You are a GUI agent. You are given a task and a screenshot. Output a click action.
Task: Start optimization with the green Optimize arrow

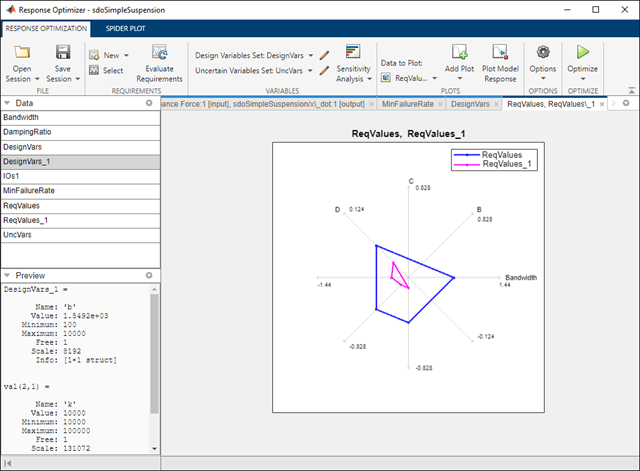[582, 52]
